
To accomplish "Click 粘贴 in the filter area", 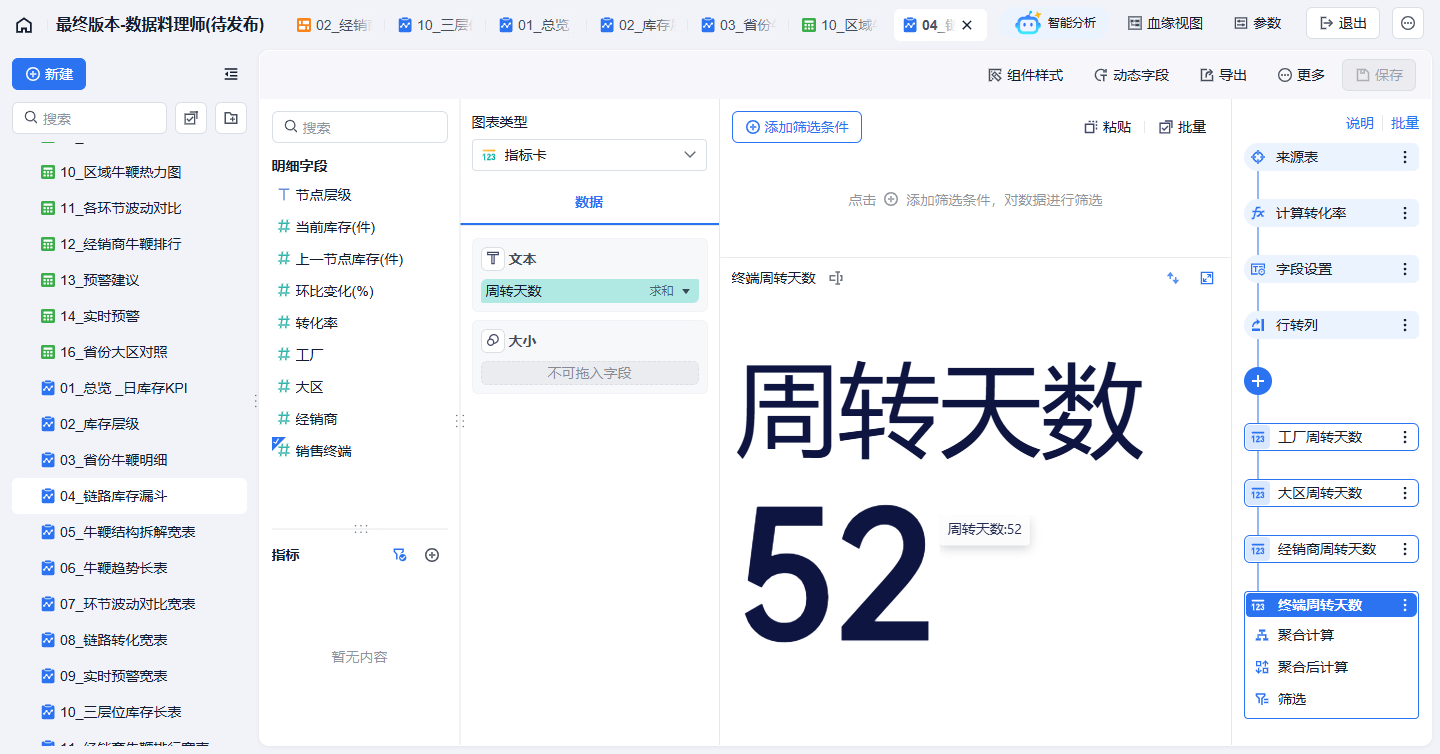I will coord(1108,127).
